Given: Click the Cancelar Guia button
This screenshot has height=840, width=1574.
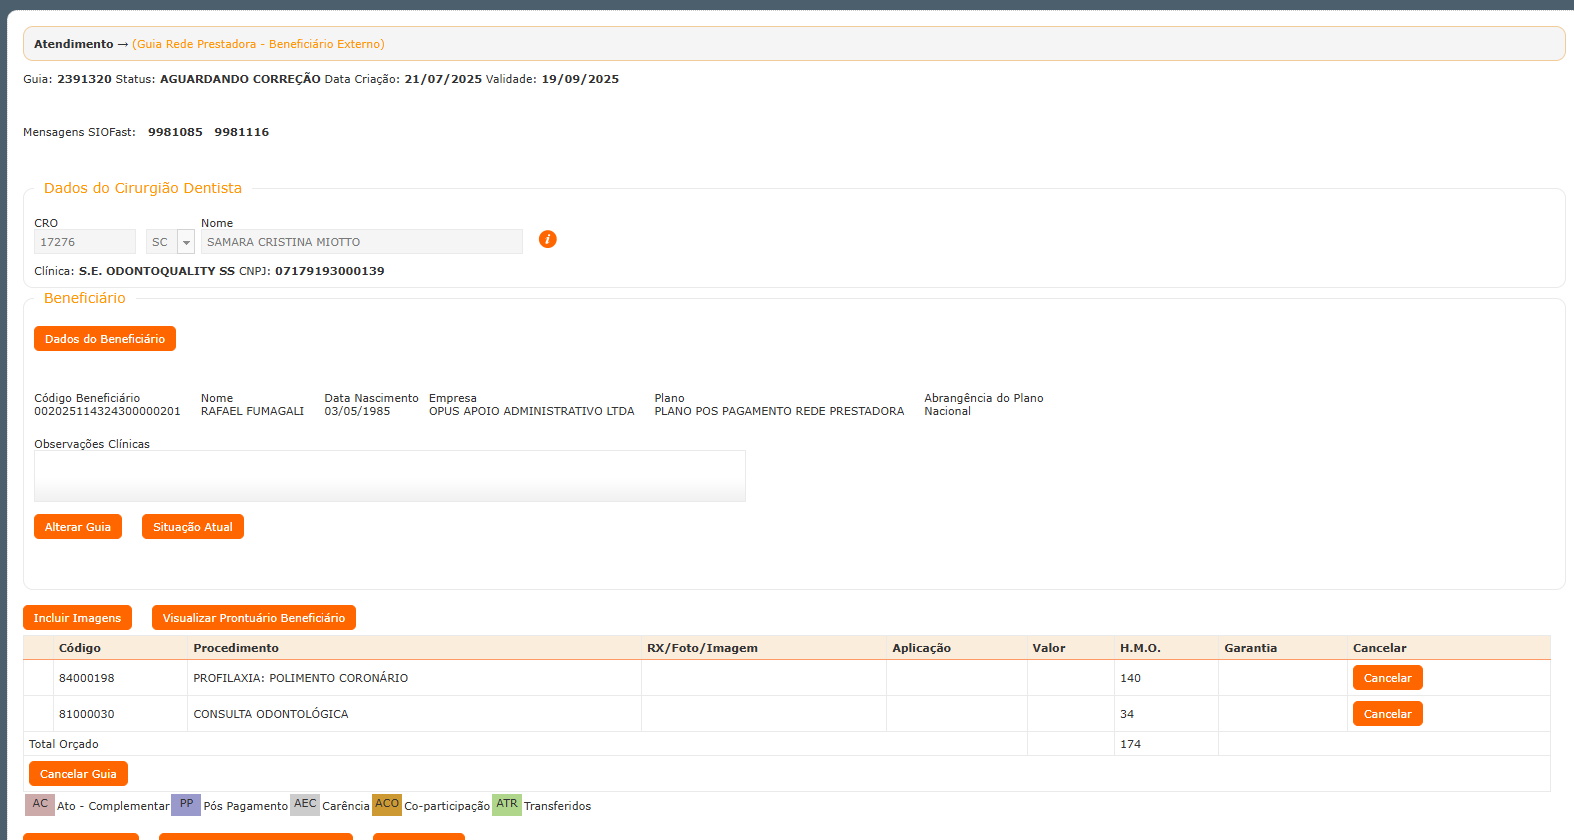Looking at the screenshot, I should tap(78, 774).
